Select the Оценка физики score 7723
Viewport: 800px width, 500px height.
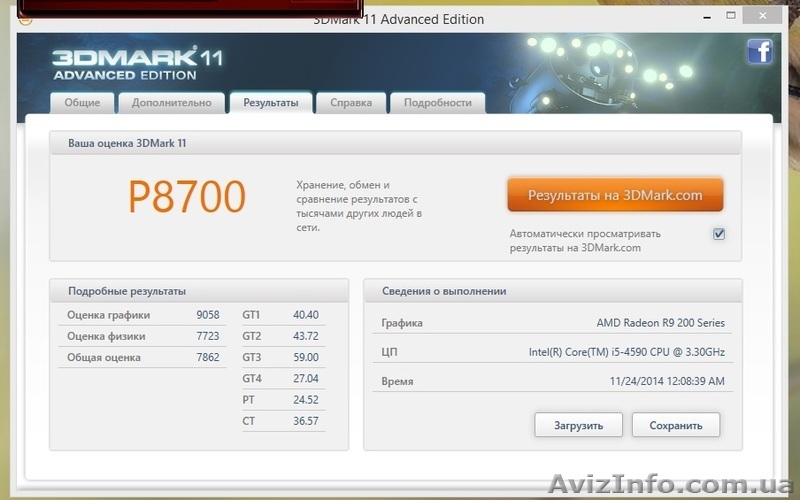[208, 336]
